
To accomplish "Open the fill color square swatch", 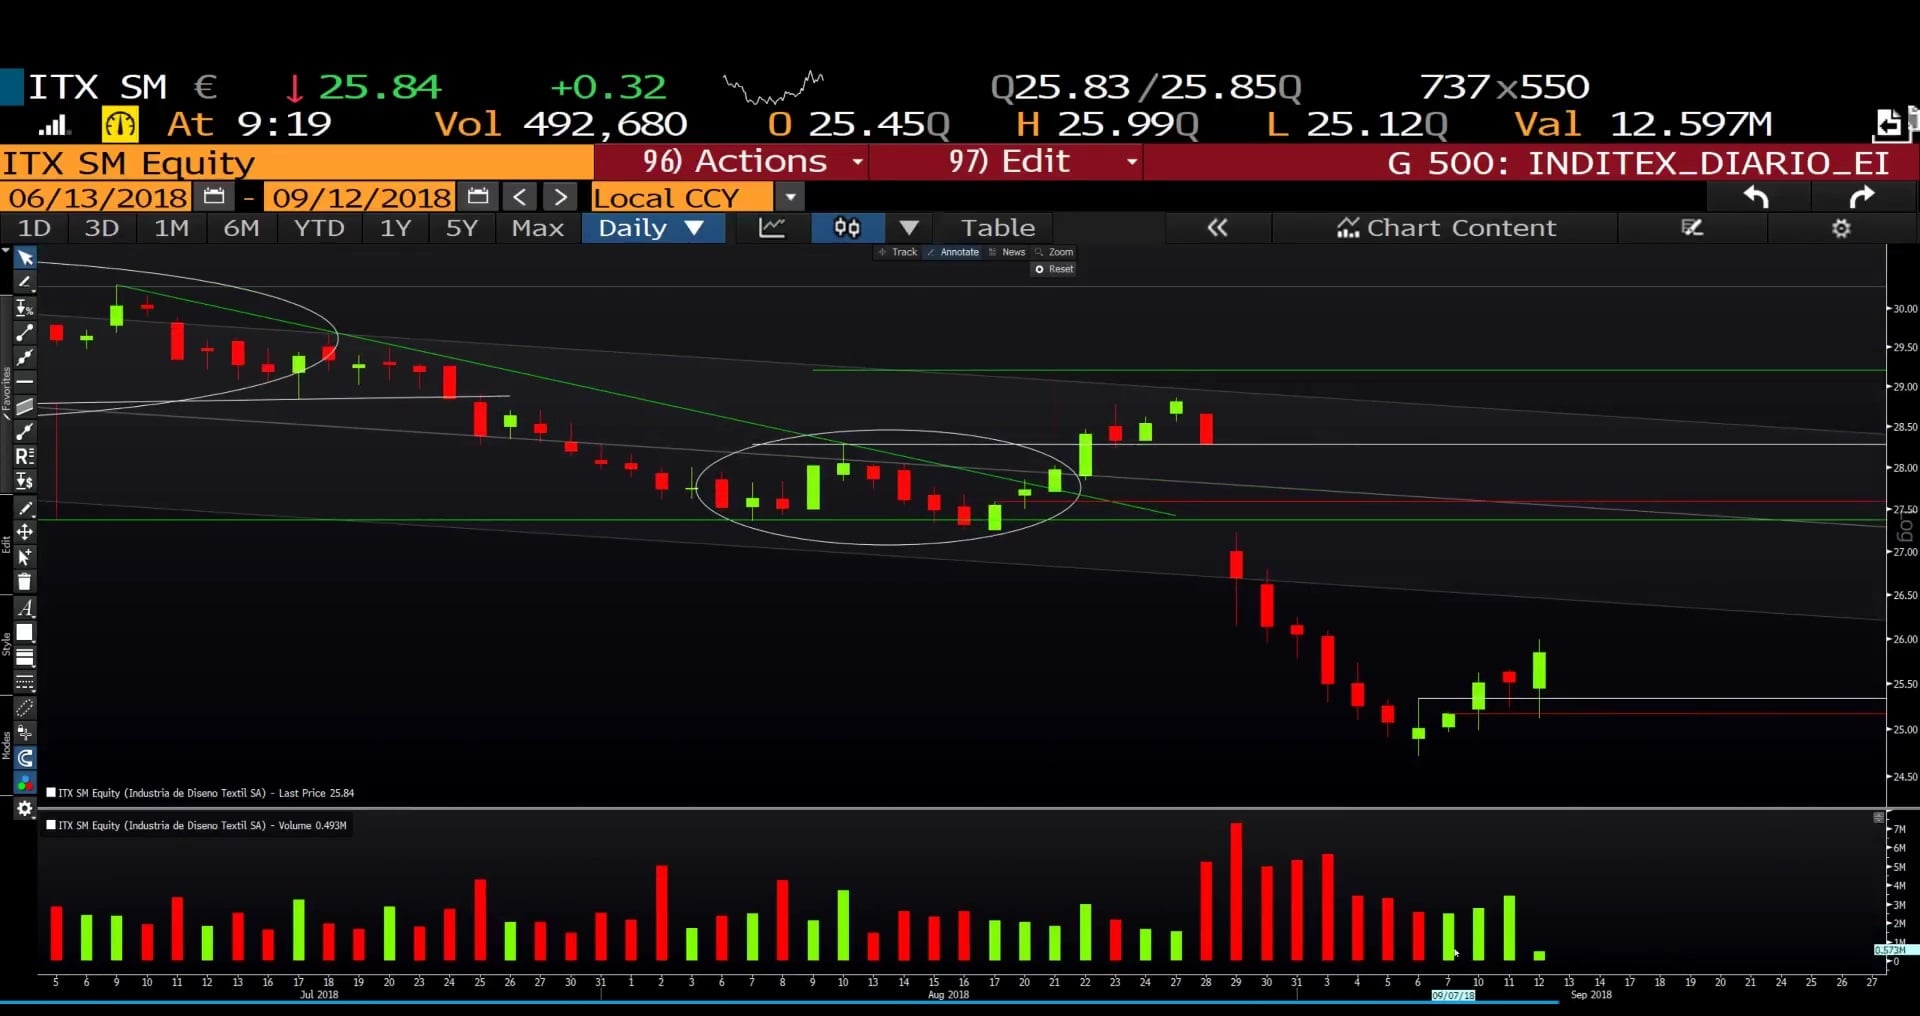I will 25,633.
